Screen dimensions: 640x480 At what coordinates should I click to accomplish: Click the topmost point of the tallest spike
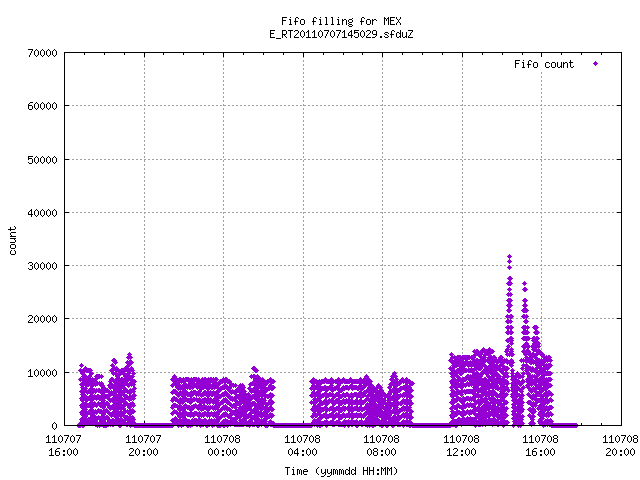click(509, 257)
